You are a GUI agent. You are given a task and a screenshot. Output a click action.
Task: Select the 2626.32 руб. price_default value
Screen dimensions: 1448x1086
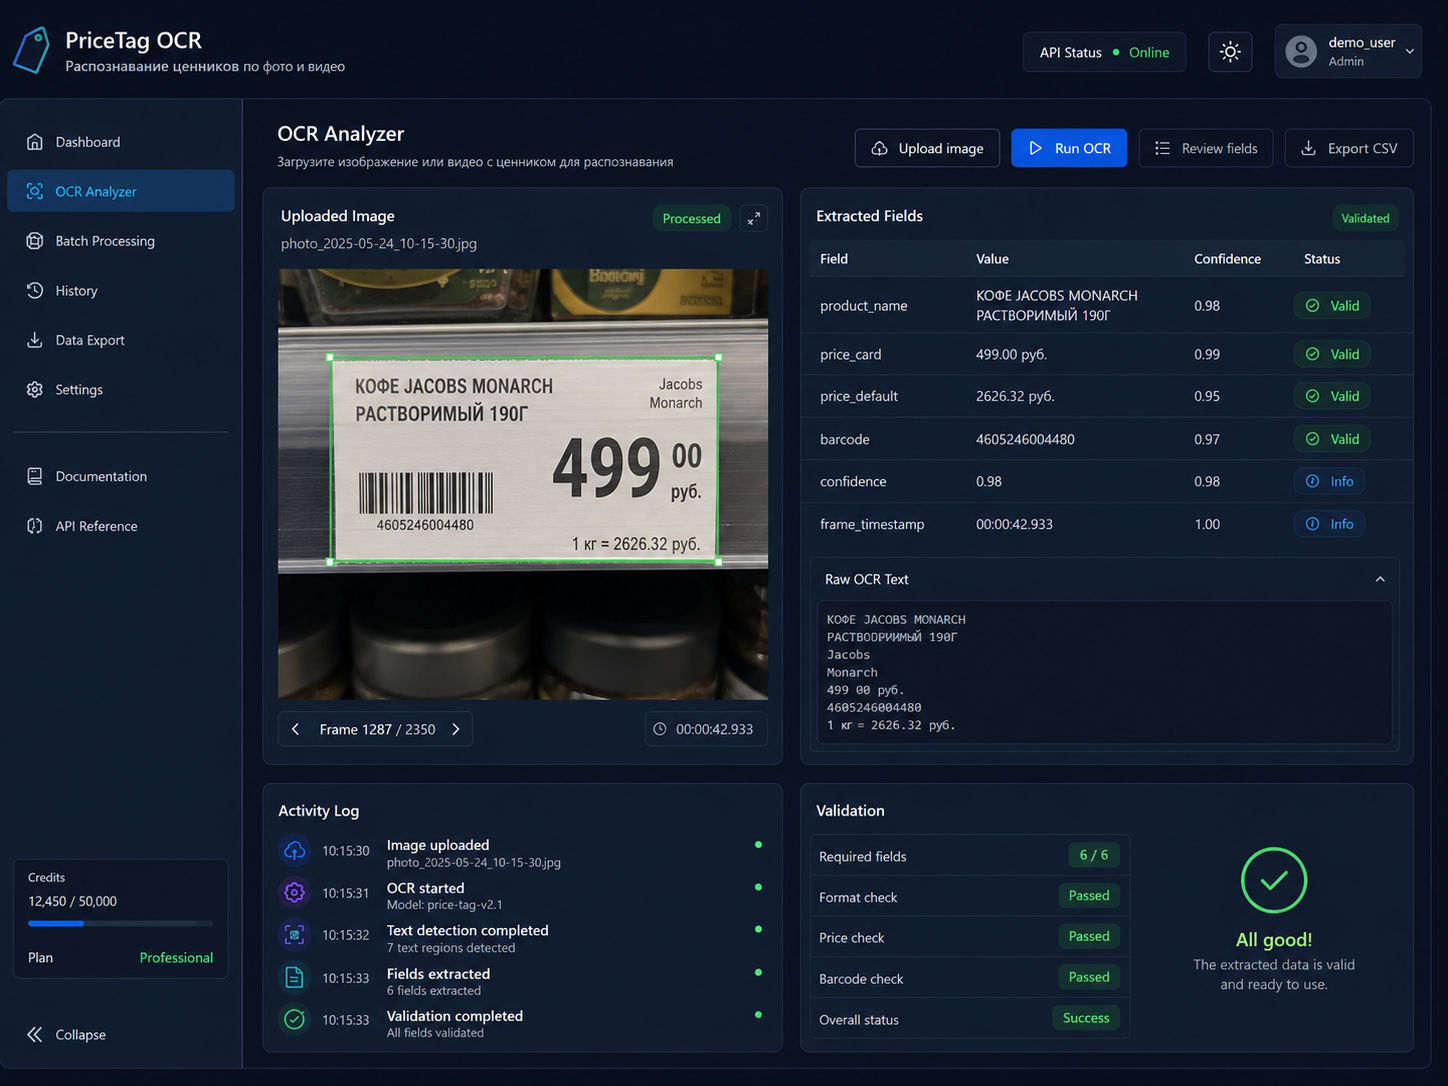[x=1015, y=396]
